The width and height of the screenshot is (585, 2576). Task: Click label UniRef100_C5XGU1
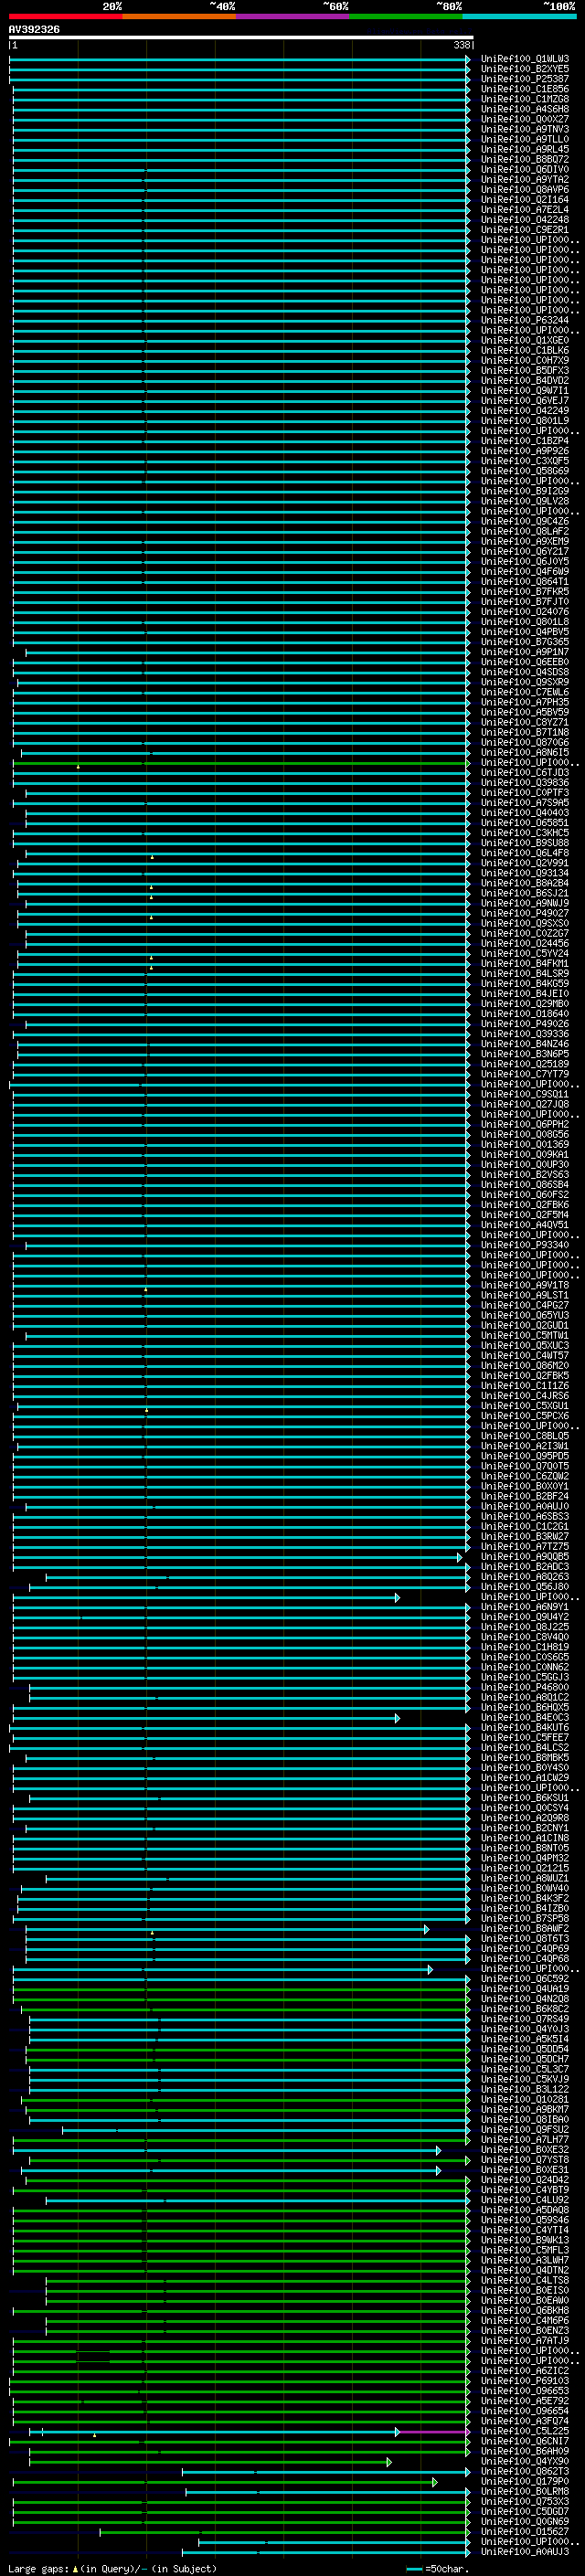[x=525, y=1405]
